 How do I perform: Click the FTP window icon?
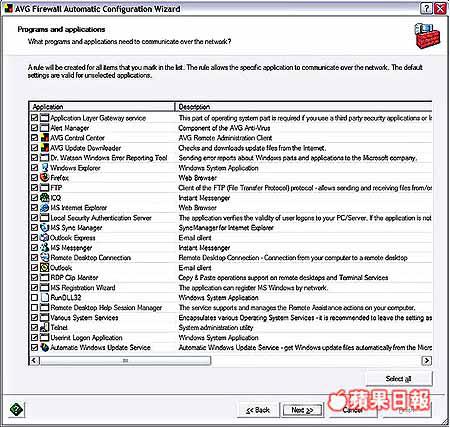(x=44, y=188)
